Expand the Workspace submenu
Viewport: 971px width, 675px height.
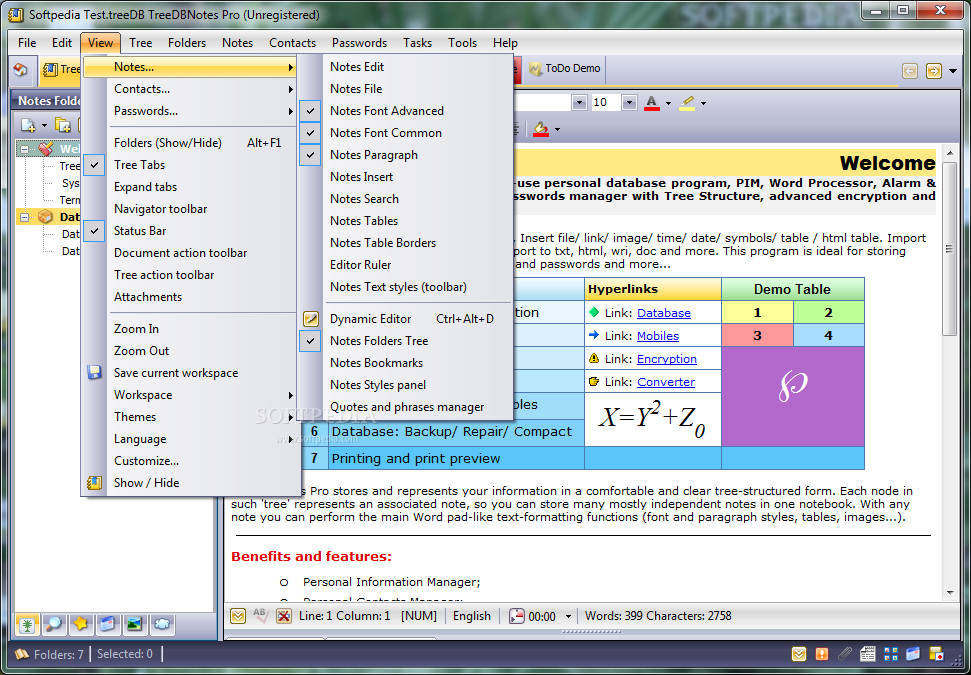point(189,395)
